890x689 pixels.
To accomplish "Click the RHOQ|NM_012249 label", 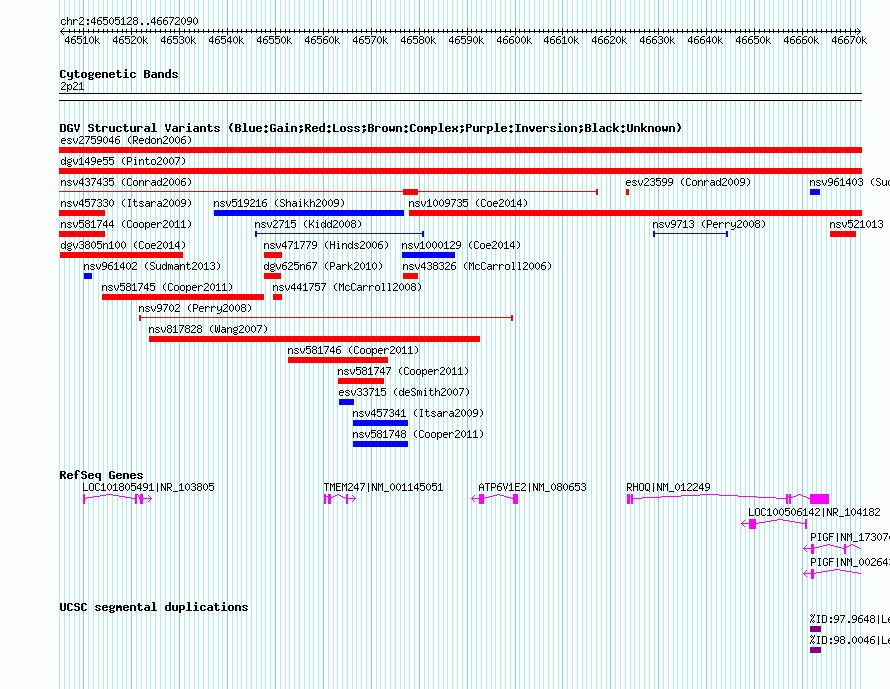I will (668, 487).
